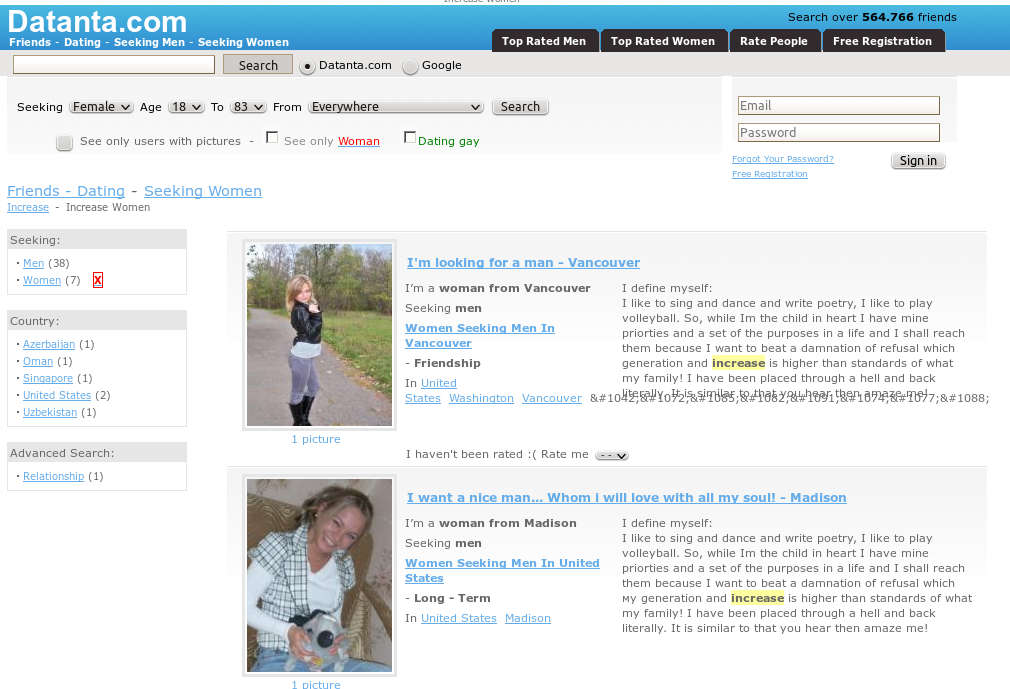
Task: Click the Search button next to Everywhere
Action: (x=520, y=107)
